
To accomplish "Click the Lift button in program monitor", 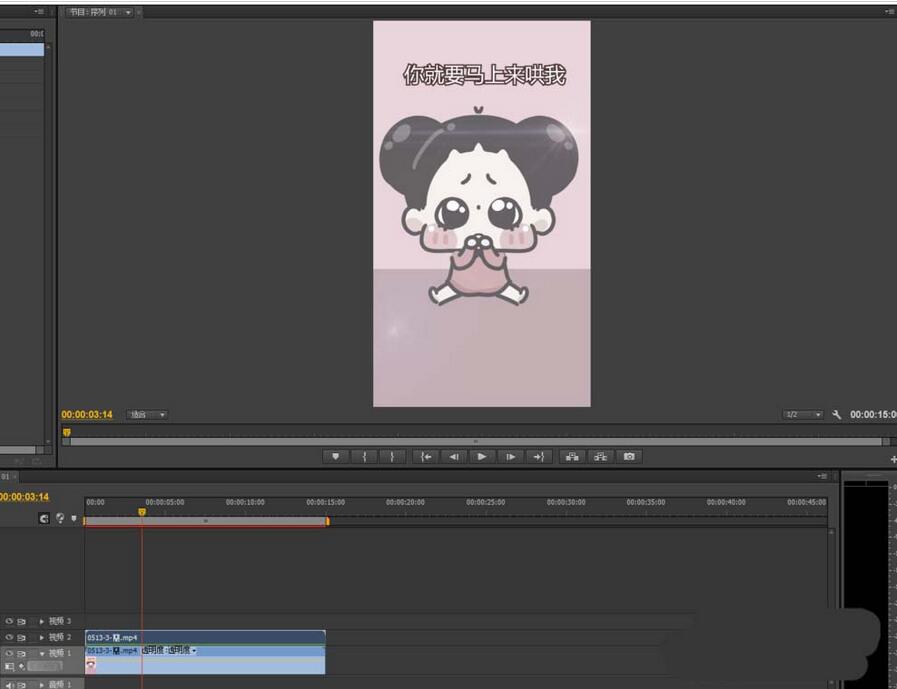I will 572,456.
